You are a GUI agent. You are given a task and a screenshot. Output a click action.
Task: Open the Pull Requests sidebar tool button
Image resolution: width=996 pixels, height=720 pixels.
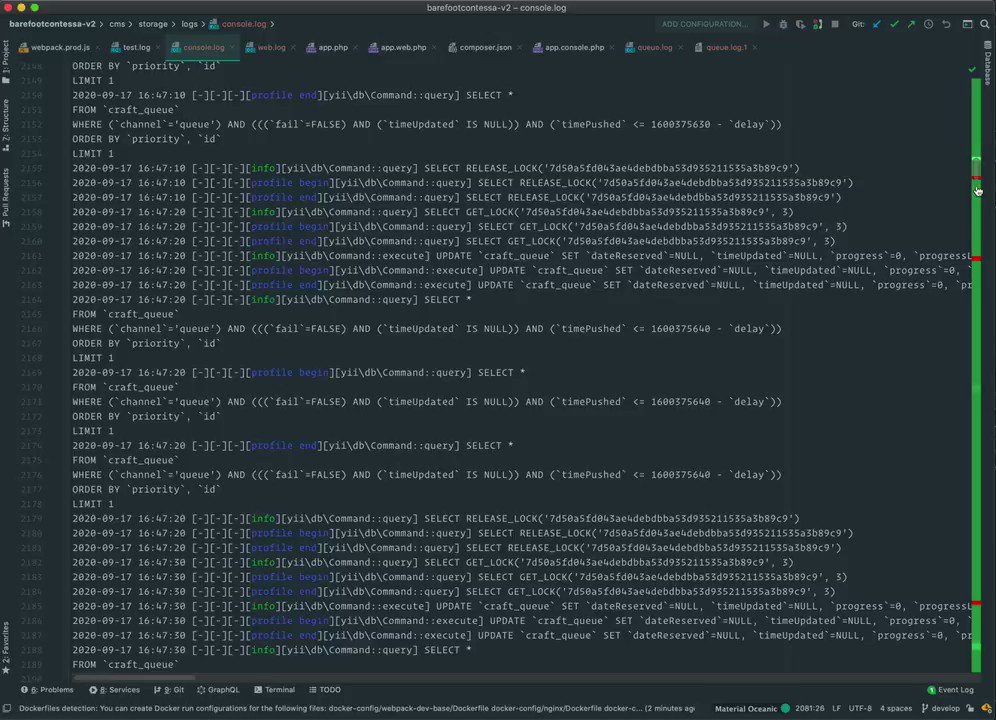(6, 198)
